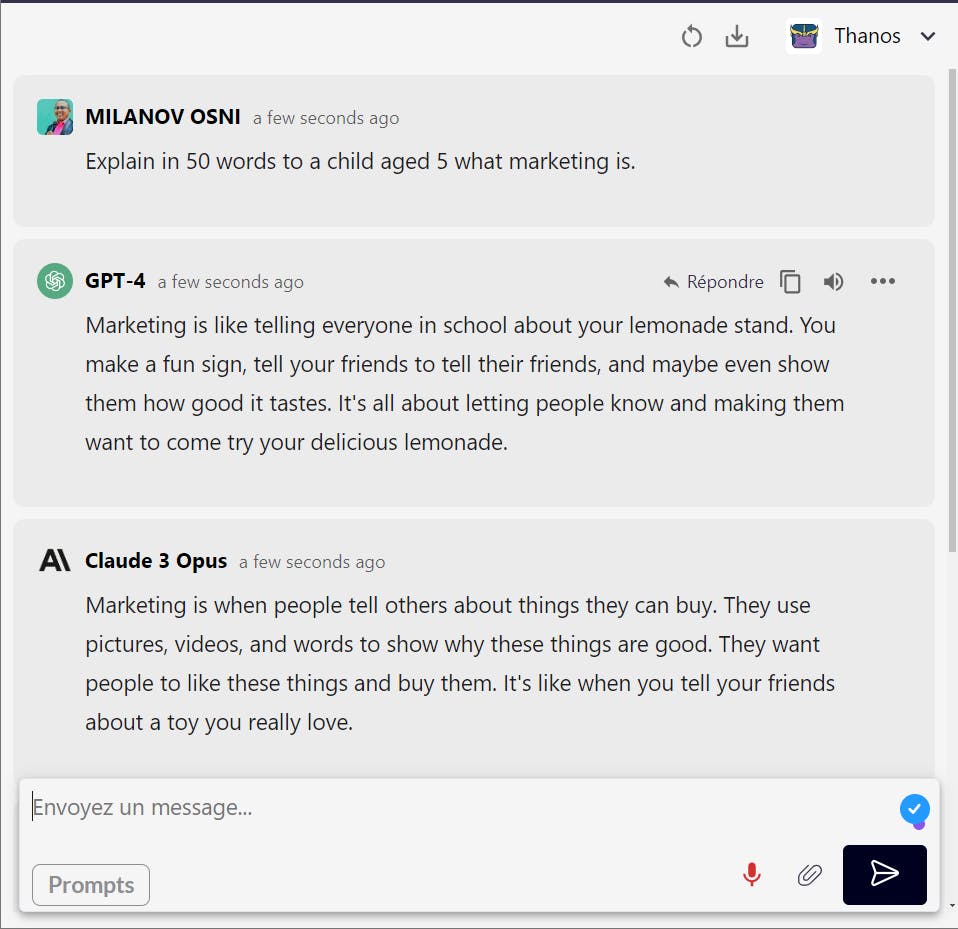The width and height of the screenshot is (958, 929).
Task: Click the Thanos avatar picture
Action: (x=804, y=37)
